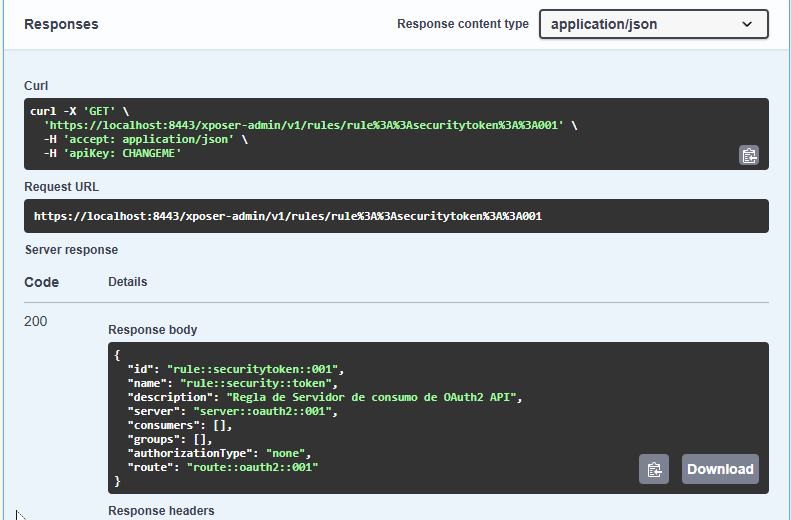Click the Response headers label
The image size is (791, 520).
click(x=161, y=510)
